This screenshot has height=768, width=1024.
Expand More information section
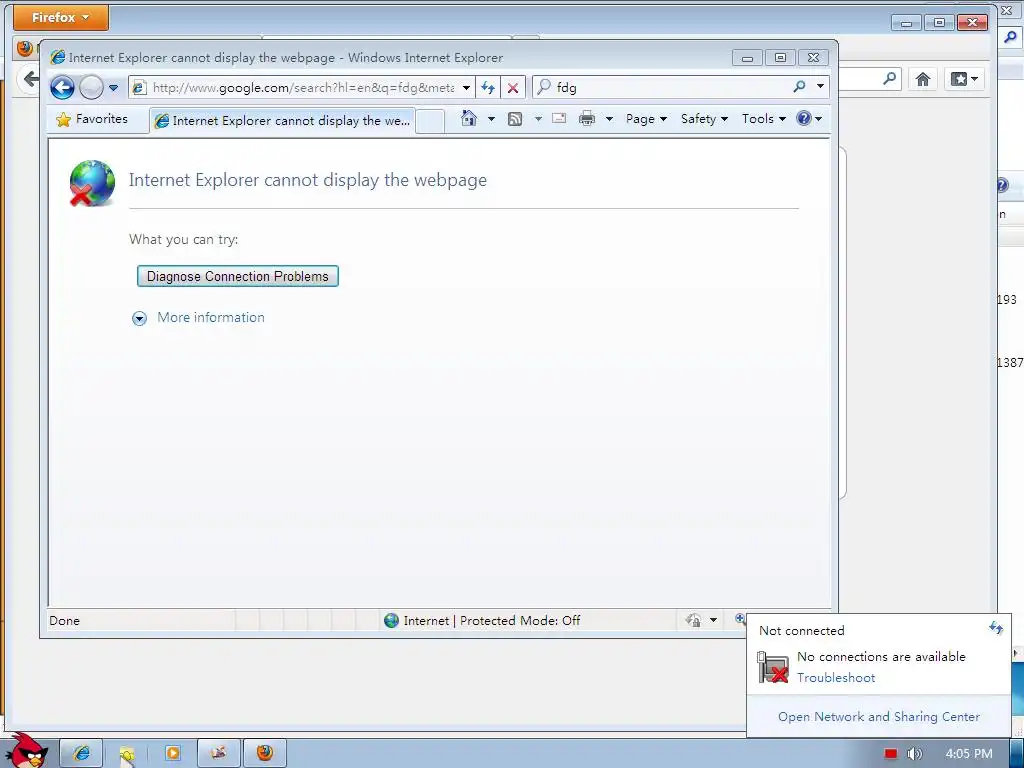(x=139, y=318)
